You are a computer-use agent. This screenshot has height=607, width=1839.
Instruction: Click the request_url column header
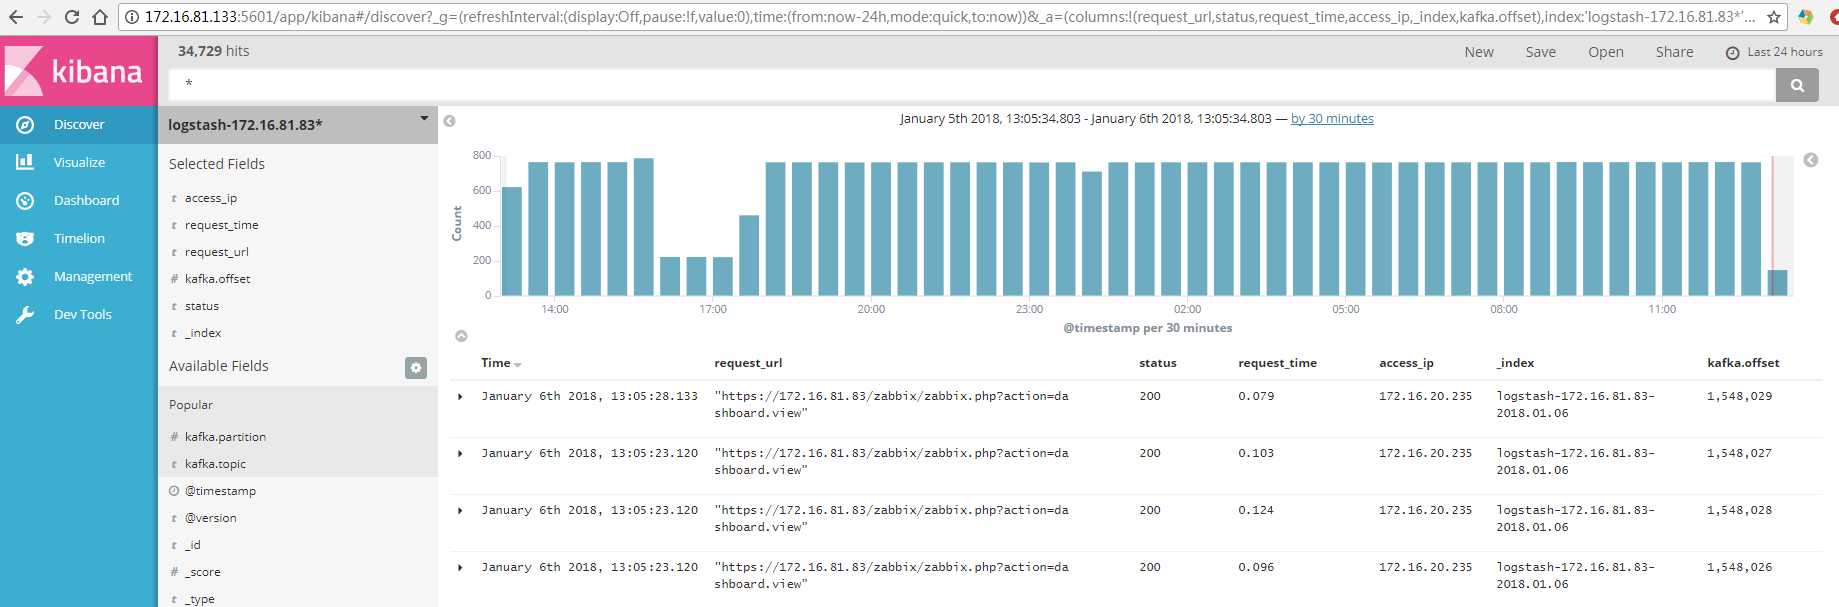tap(748, 363)
